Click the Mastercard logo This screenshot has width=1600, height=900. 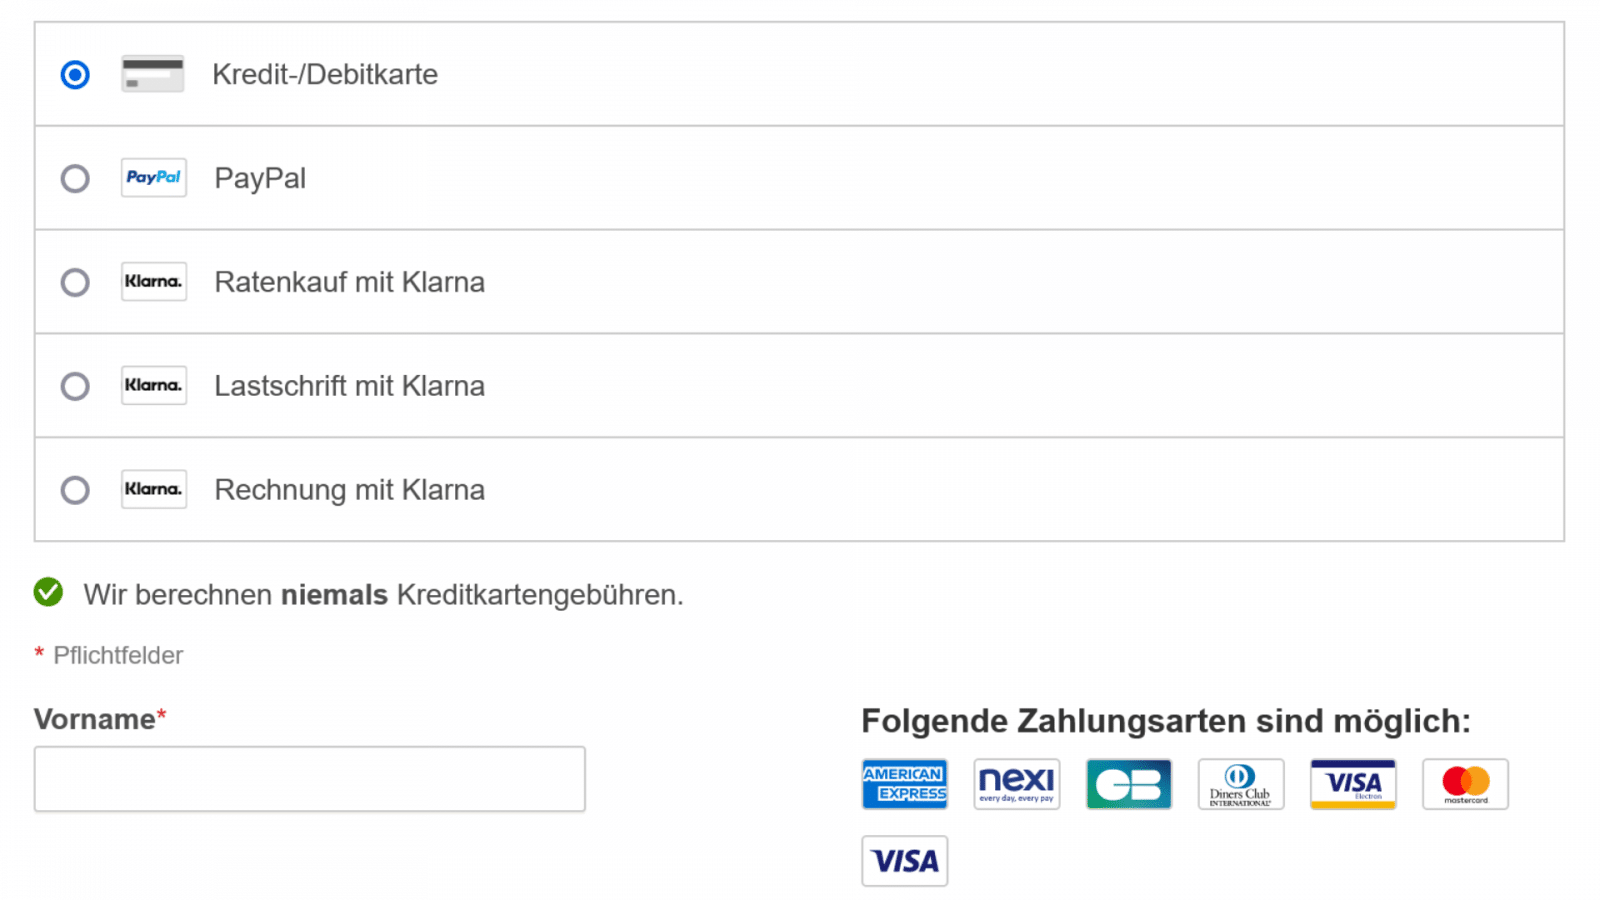tap(1465, 784)
